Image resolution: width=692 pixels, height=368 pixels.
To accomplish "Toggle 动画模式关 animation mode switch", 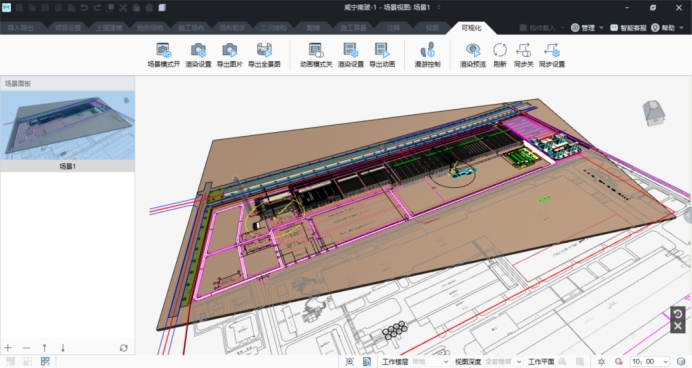I will 316,55.
